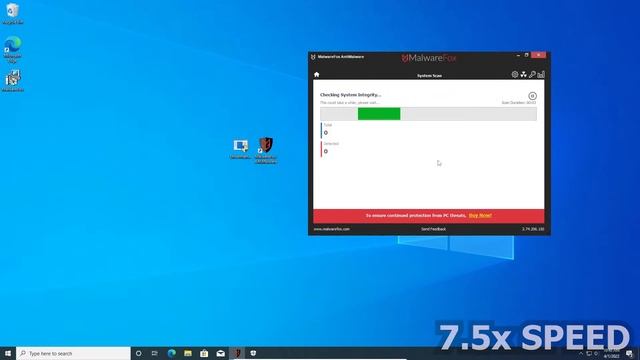Close the MalwareFox window

[538, 55]
